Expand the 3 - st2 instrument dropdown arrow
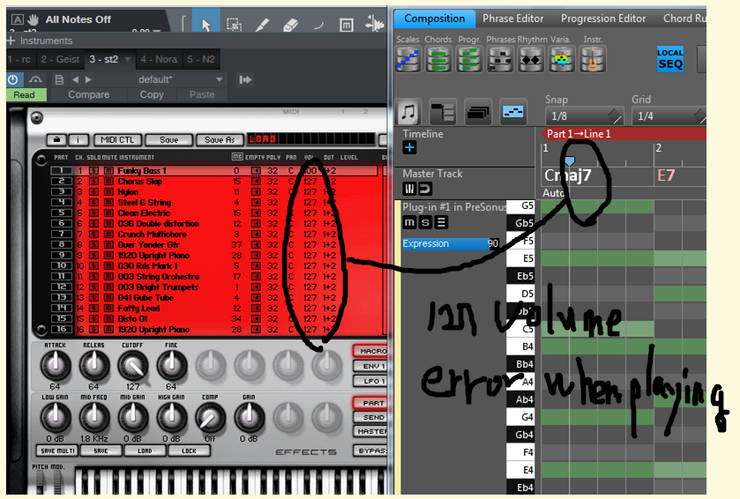 (127, 59)
